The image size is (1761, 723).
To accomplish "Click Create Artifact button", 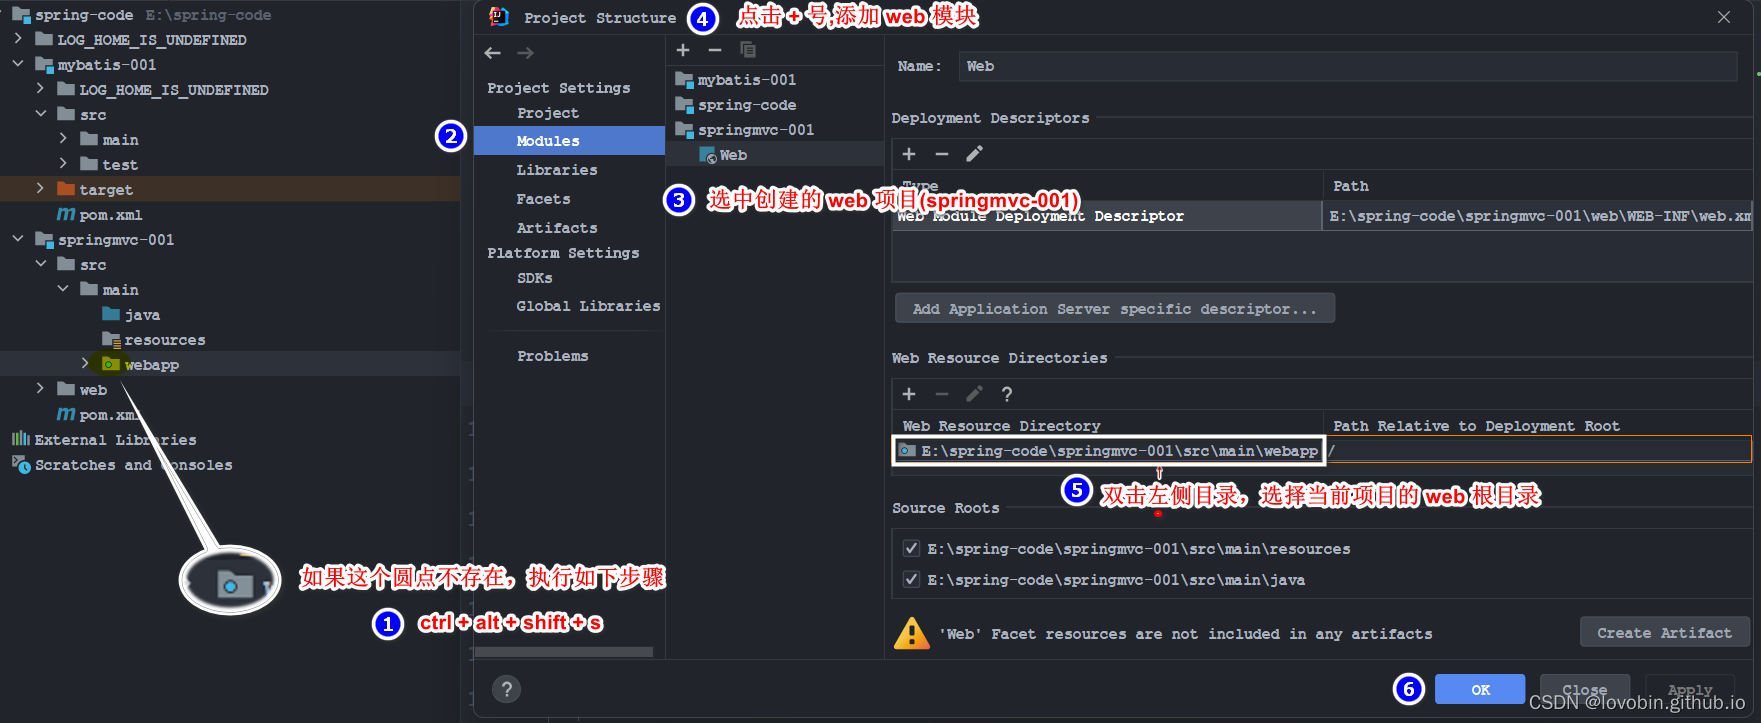I will (1664, 632).
